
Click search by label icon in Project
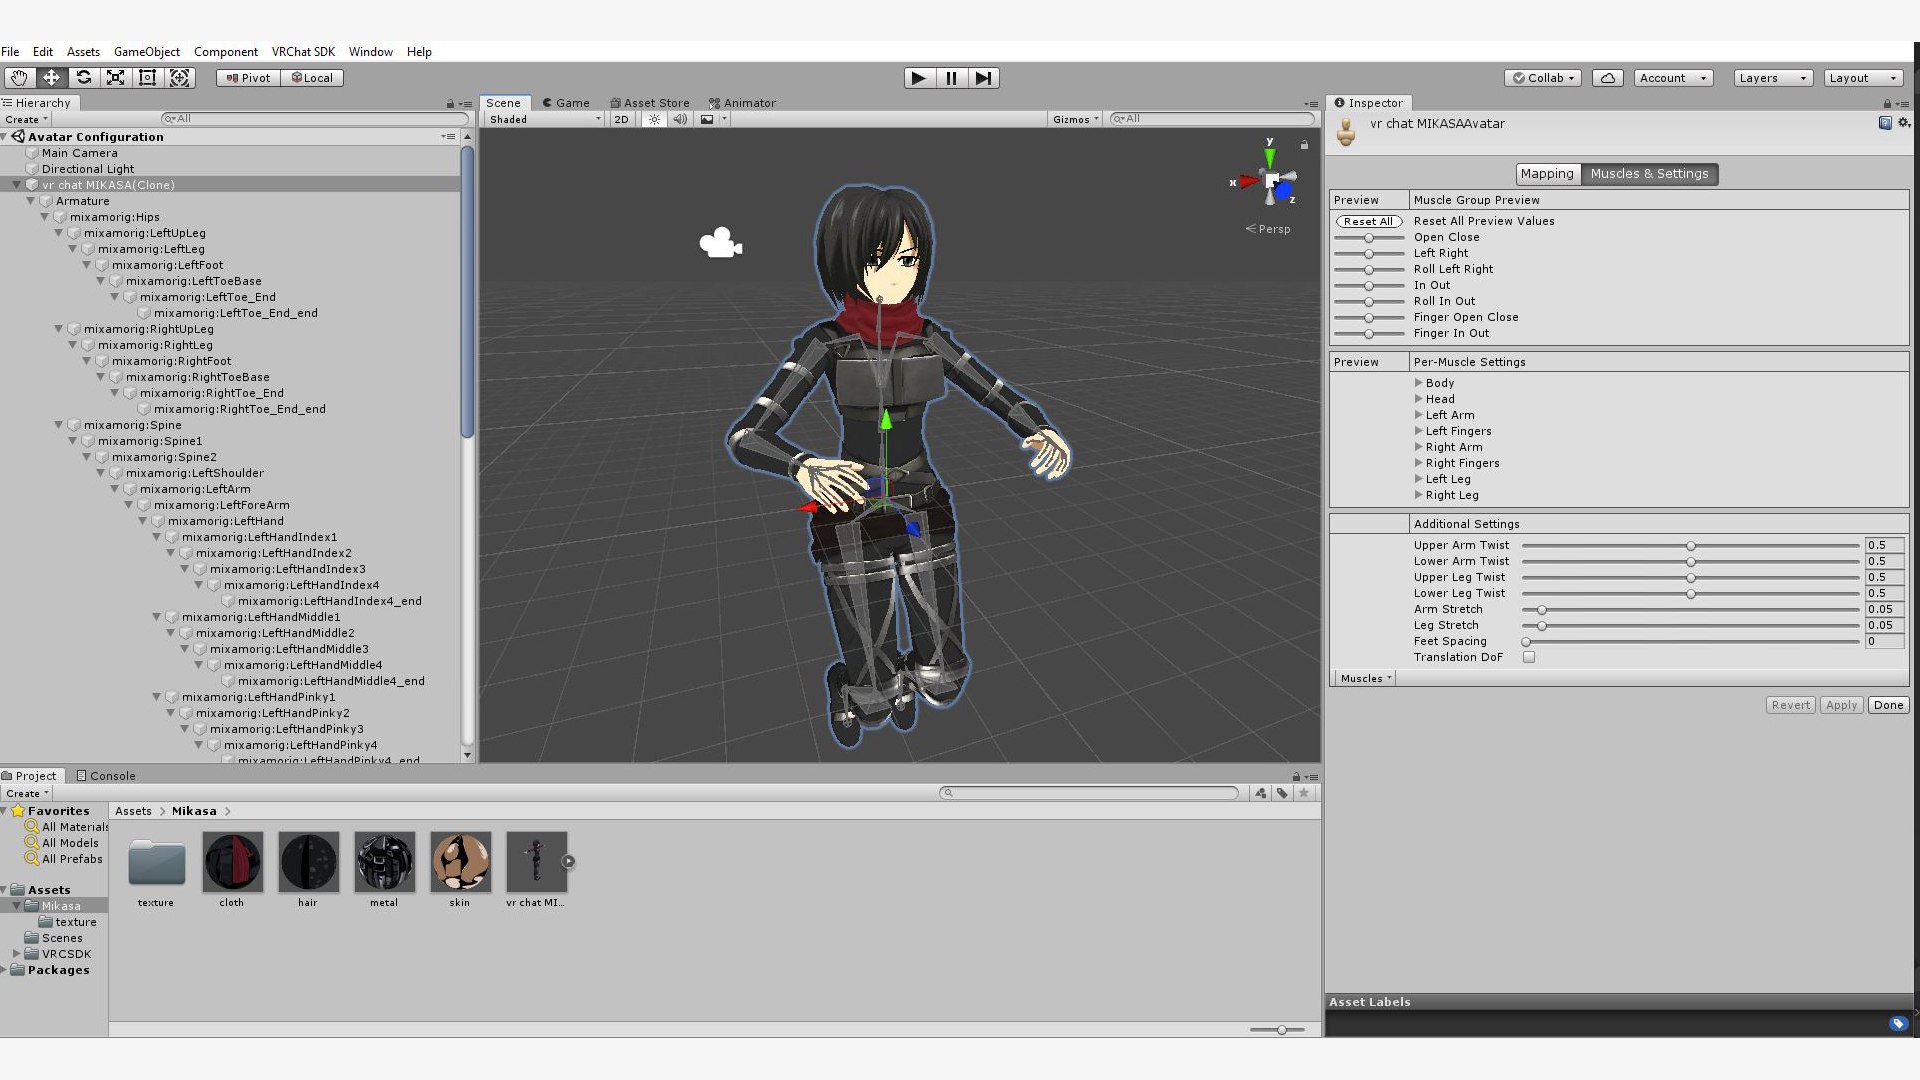click(x=1282, y=793)
